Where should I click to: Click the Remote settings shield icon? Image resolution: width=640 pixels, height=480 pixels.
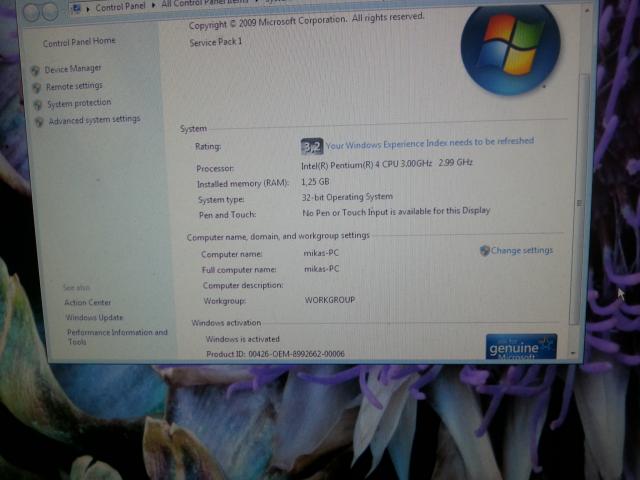click(x=37, y=88)
